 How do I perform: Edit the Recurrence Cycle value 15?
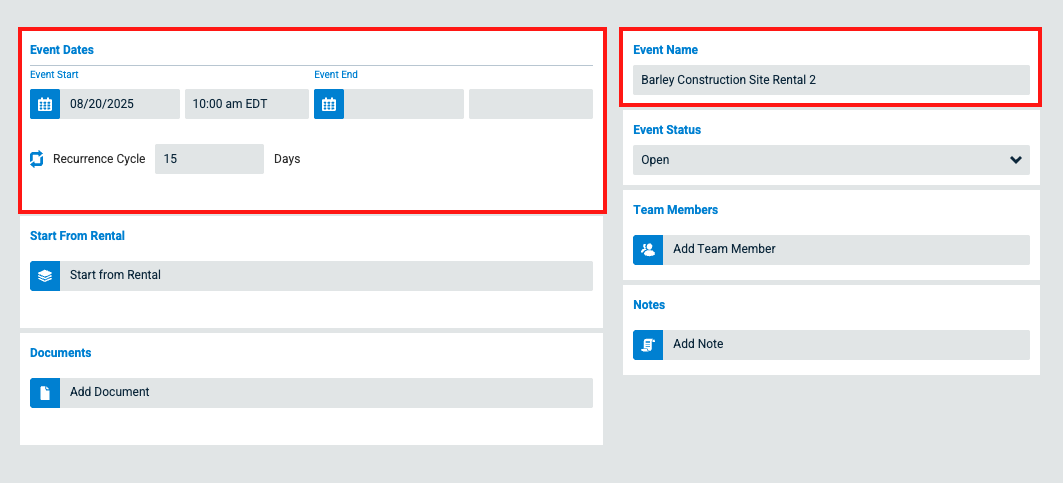[x=209, y=159]
